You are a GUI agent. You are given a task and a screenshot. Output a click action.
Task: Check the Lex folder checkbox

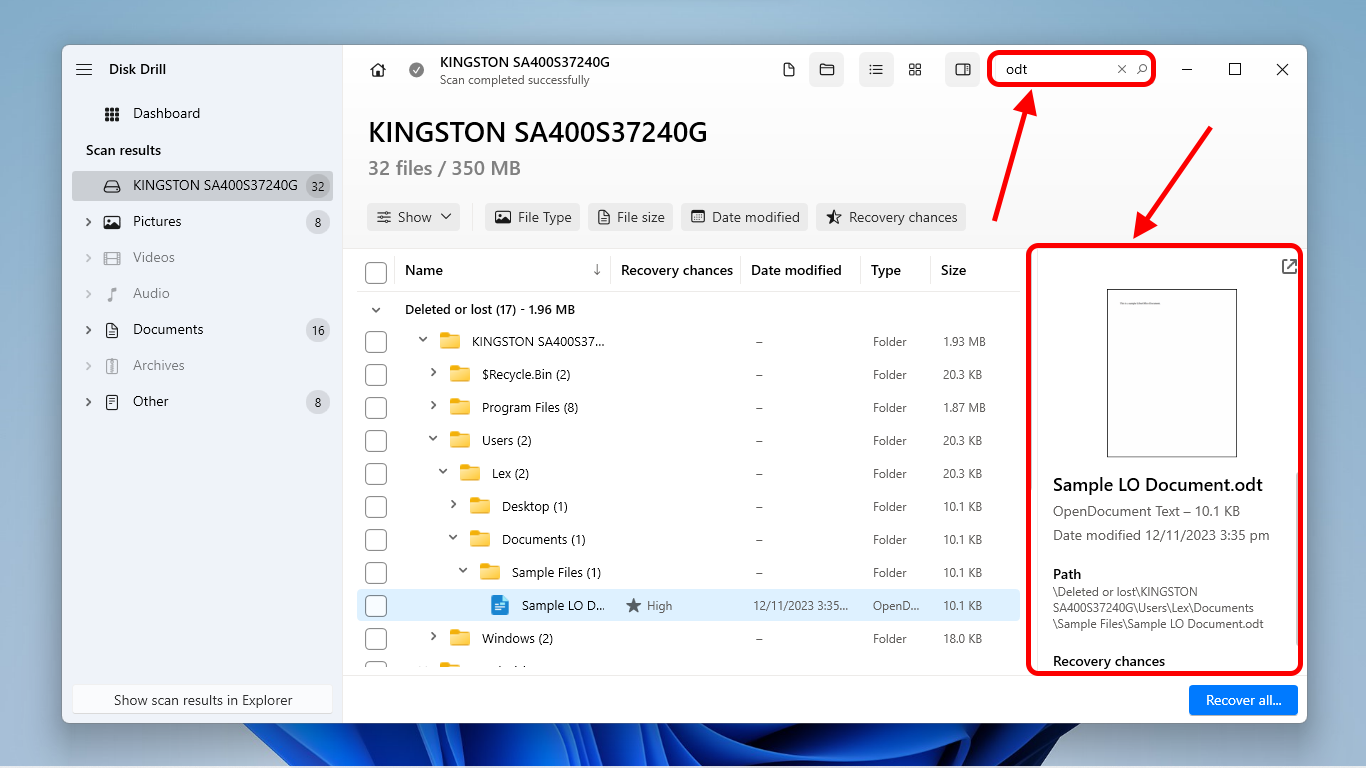[x=376, y=474]
